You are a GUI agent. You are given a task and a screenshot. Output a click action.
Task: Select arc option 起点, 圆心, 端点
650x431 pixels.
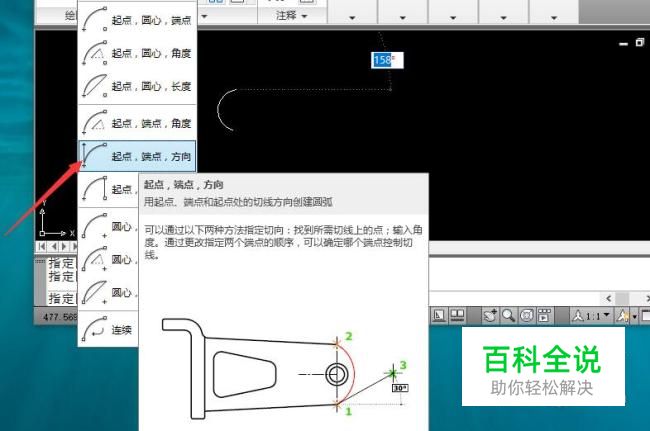[x=137, y=19]
